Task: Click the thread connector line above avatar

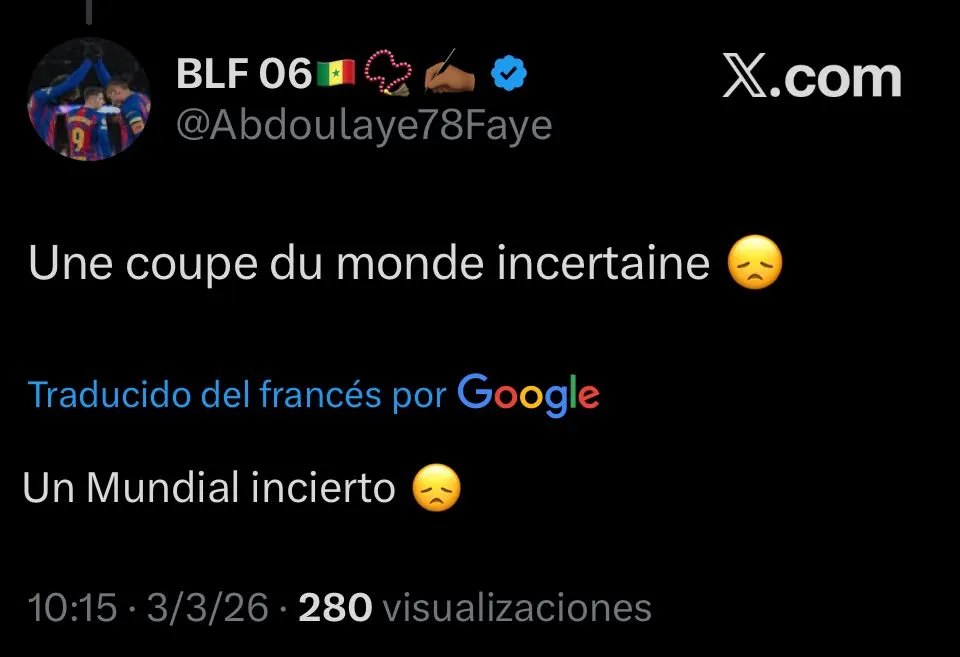Action: point(89,12)
